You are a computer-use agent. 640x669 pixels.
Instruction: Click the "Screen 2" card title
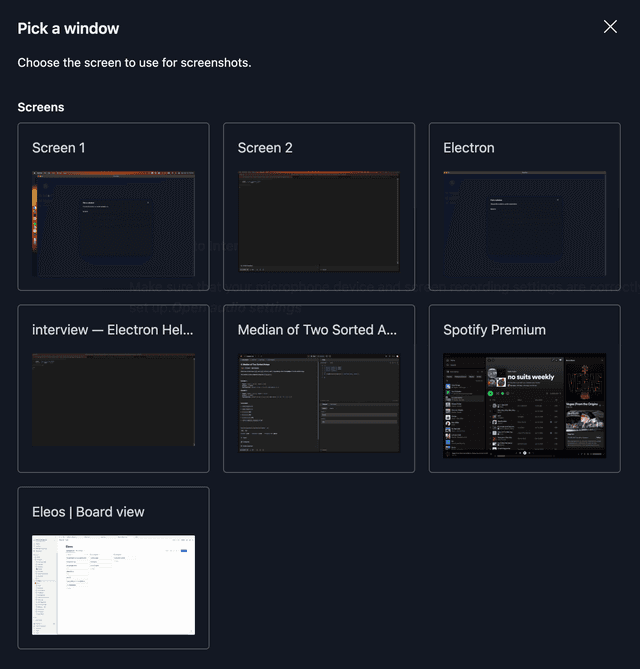pyautogui.click(x=265, y=148)
